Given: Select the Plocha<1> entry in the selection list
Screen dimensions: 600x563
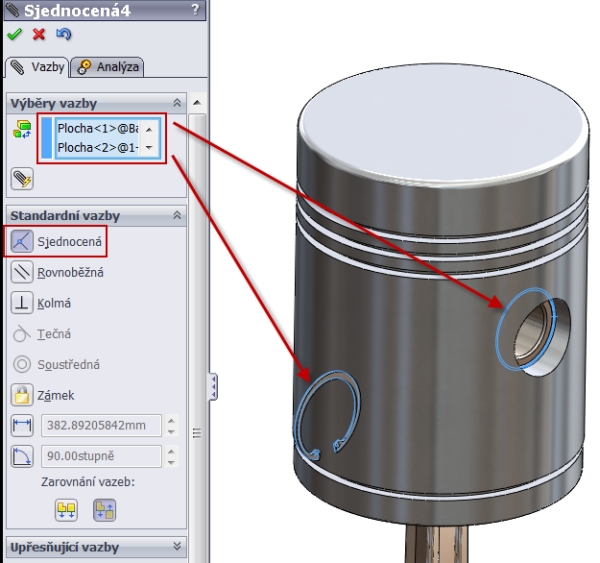Looking at the screenshot, I should [97, 128].
